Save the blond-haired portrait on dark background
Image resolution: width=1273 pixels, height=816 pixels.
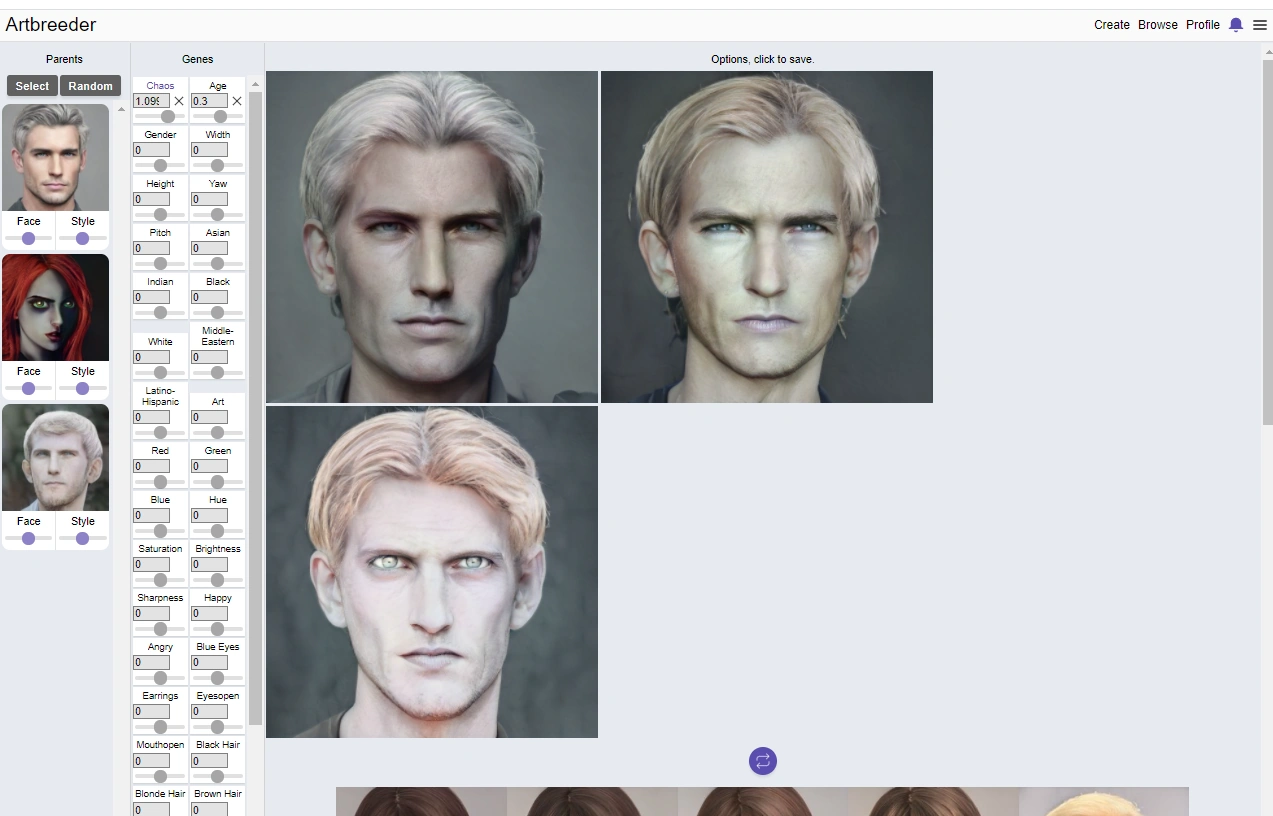[x=767, y=237]
